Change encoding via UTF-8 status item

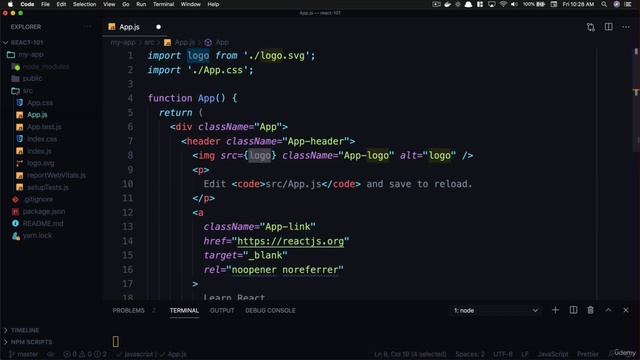point(503,354)
